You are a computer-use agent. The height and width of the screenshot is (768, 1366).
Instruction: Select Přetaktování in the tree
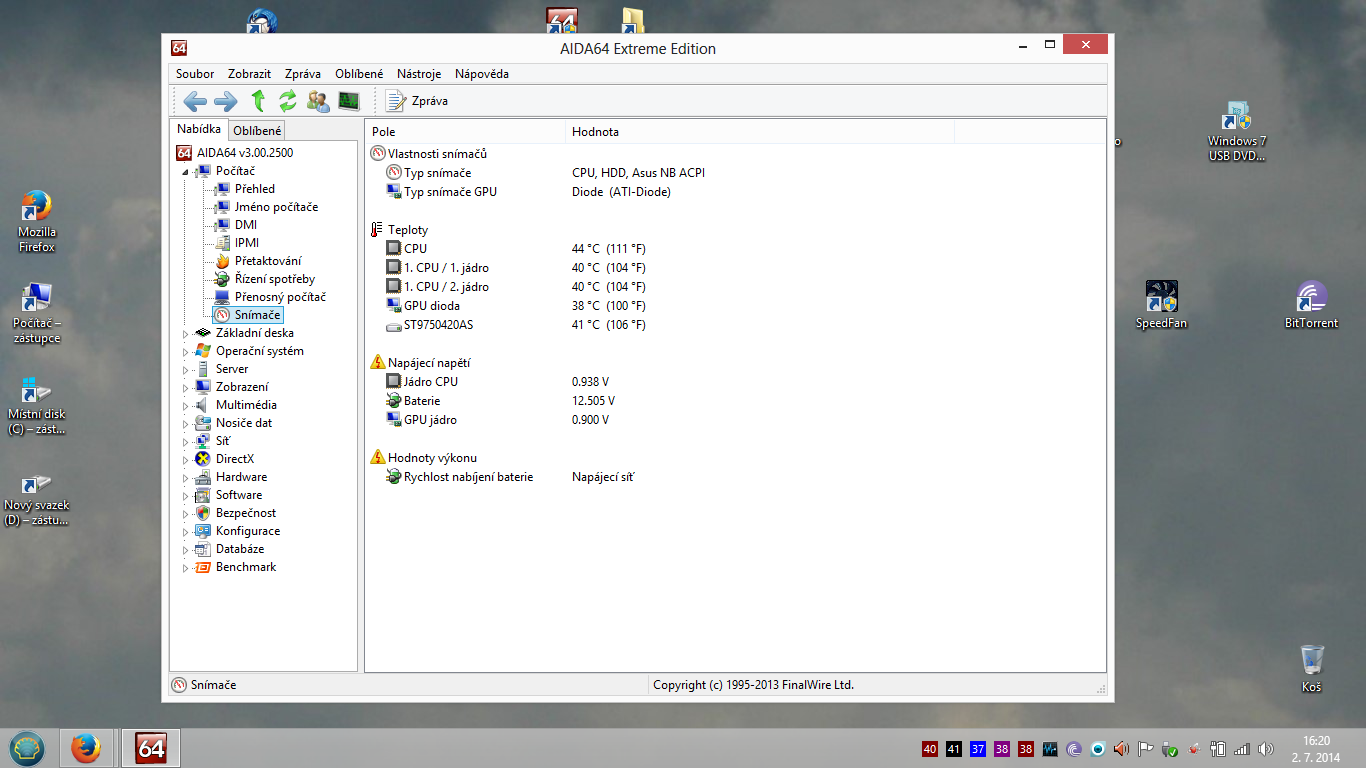point(267,261)
